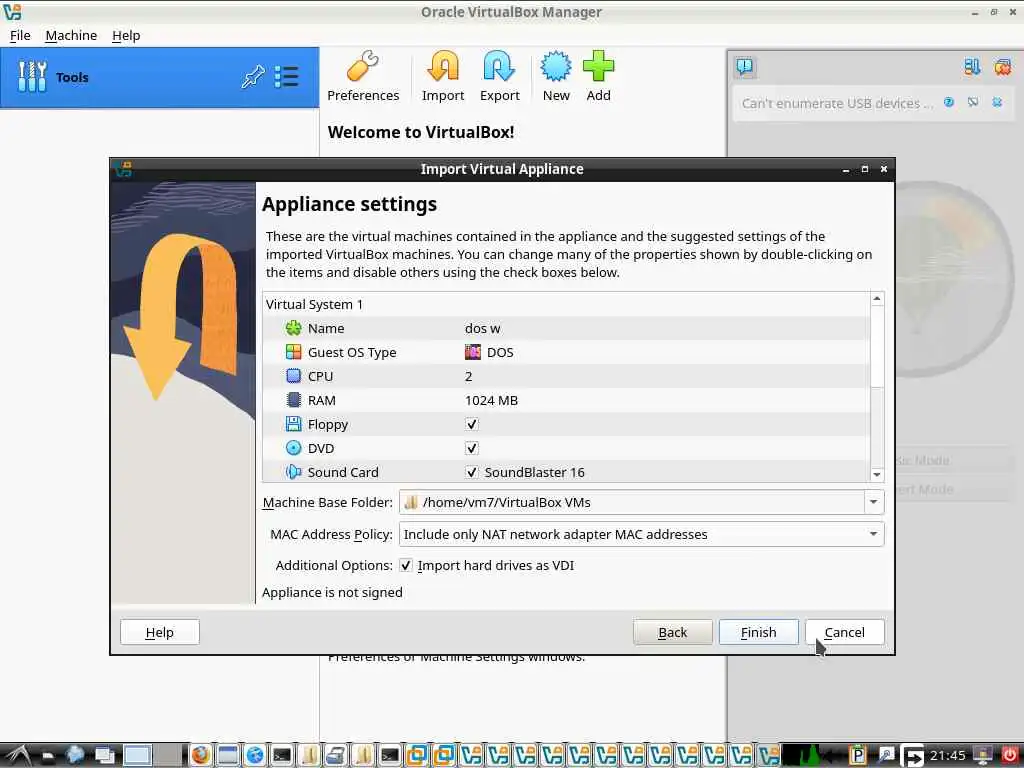Select the Guest OS Type label

(x=352, y=352)
